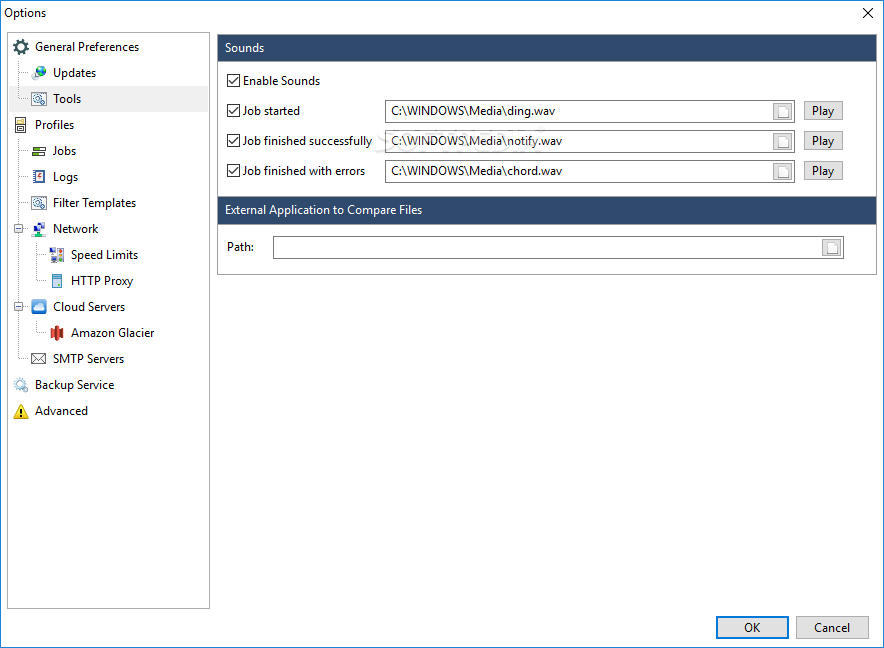Open the Updates settings page
This screenshot has height=648, width=884.
tap(74, 73)
